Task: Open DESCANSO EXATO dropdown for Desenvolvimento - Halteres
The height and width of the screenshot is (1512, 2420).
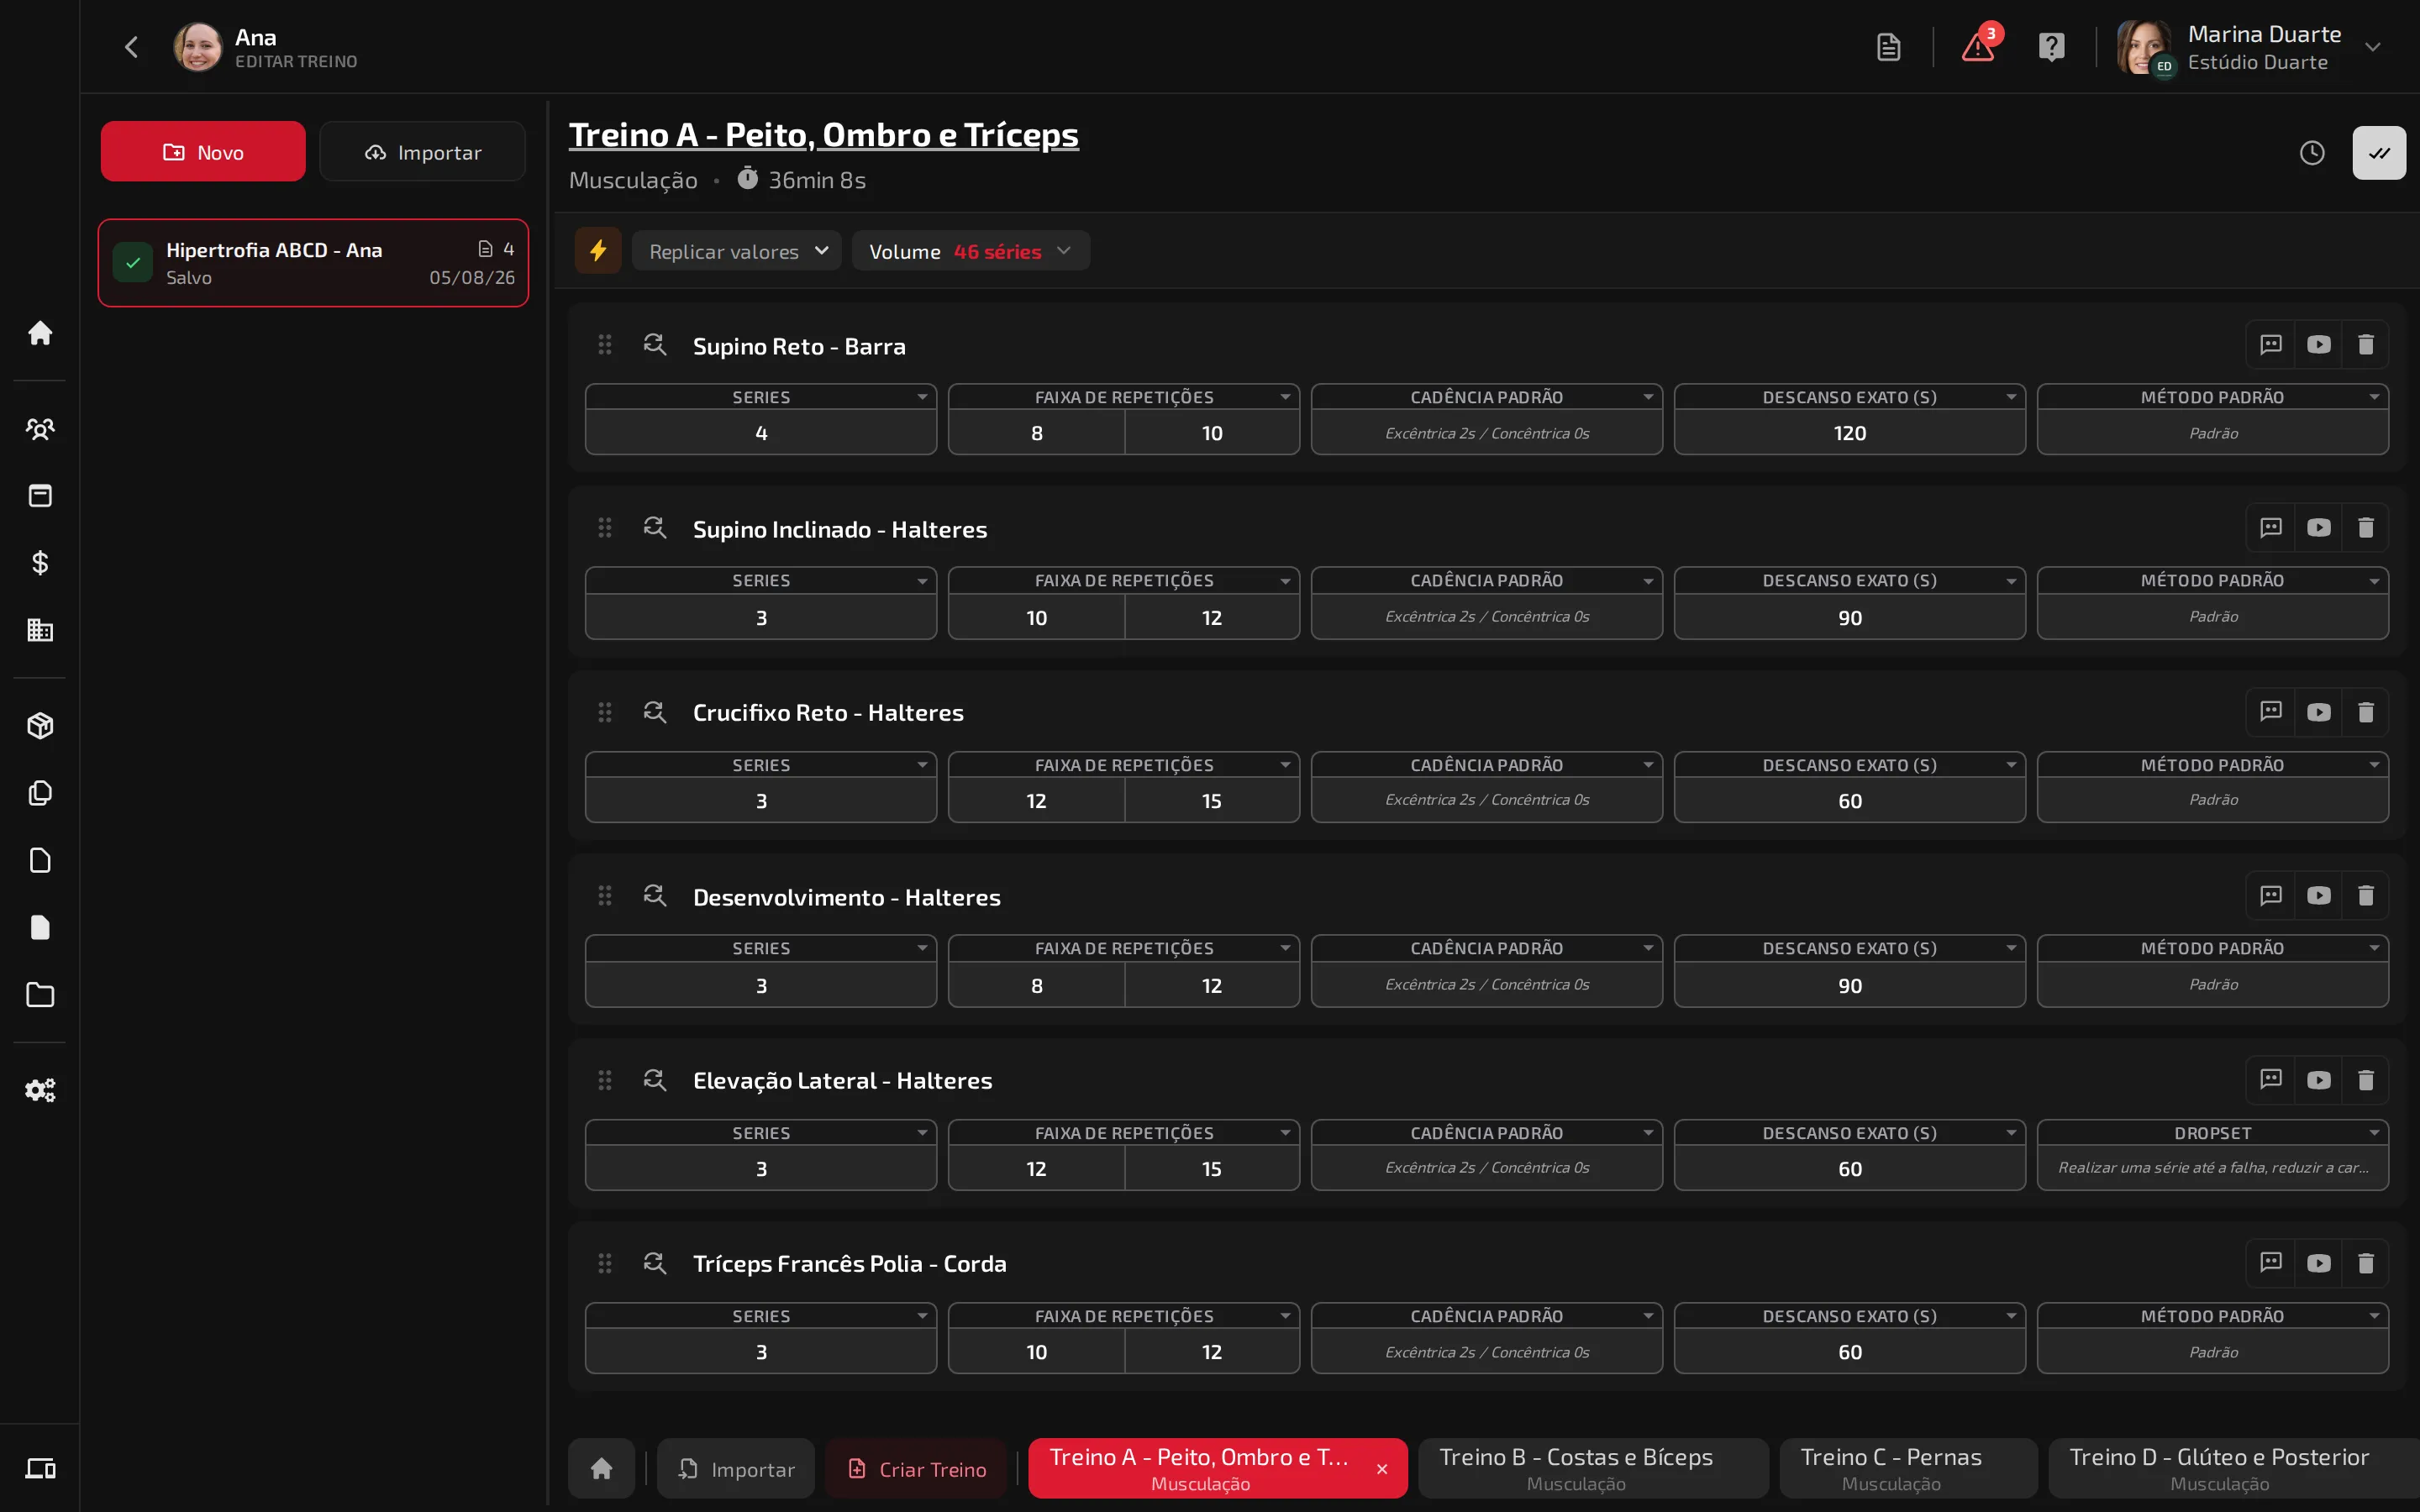Action: (1849, 948)
